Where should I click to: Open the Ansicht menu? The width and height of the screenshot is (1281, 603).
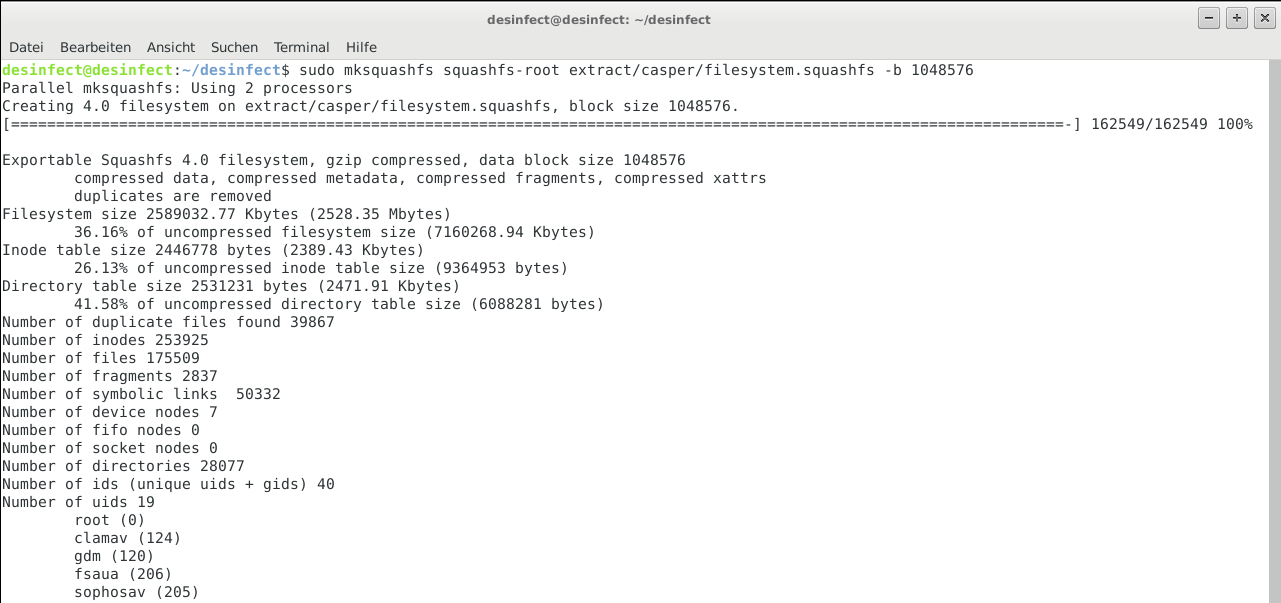171,47
